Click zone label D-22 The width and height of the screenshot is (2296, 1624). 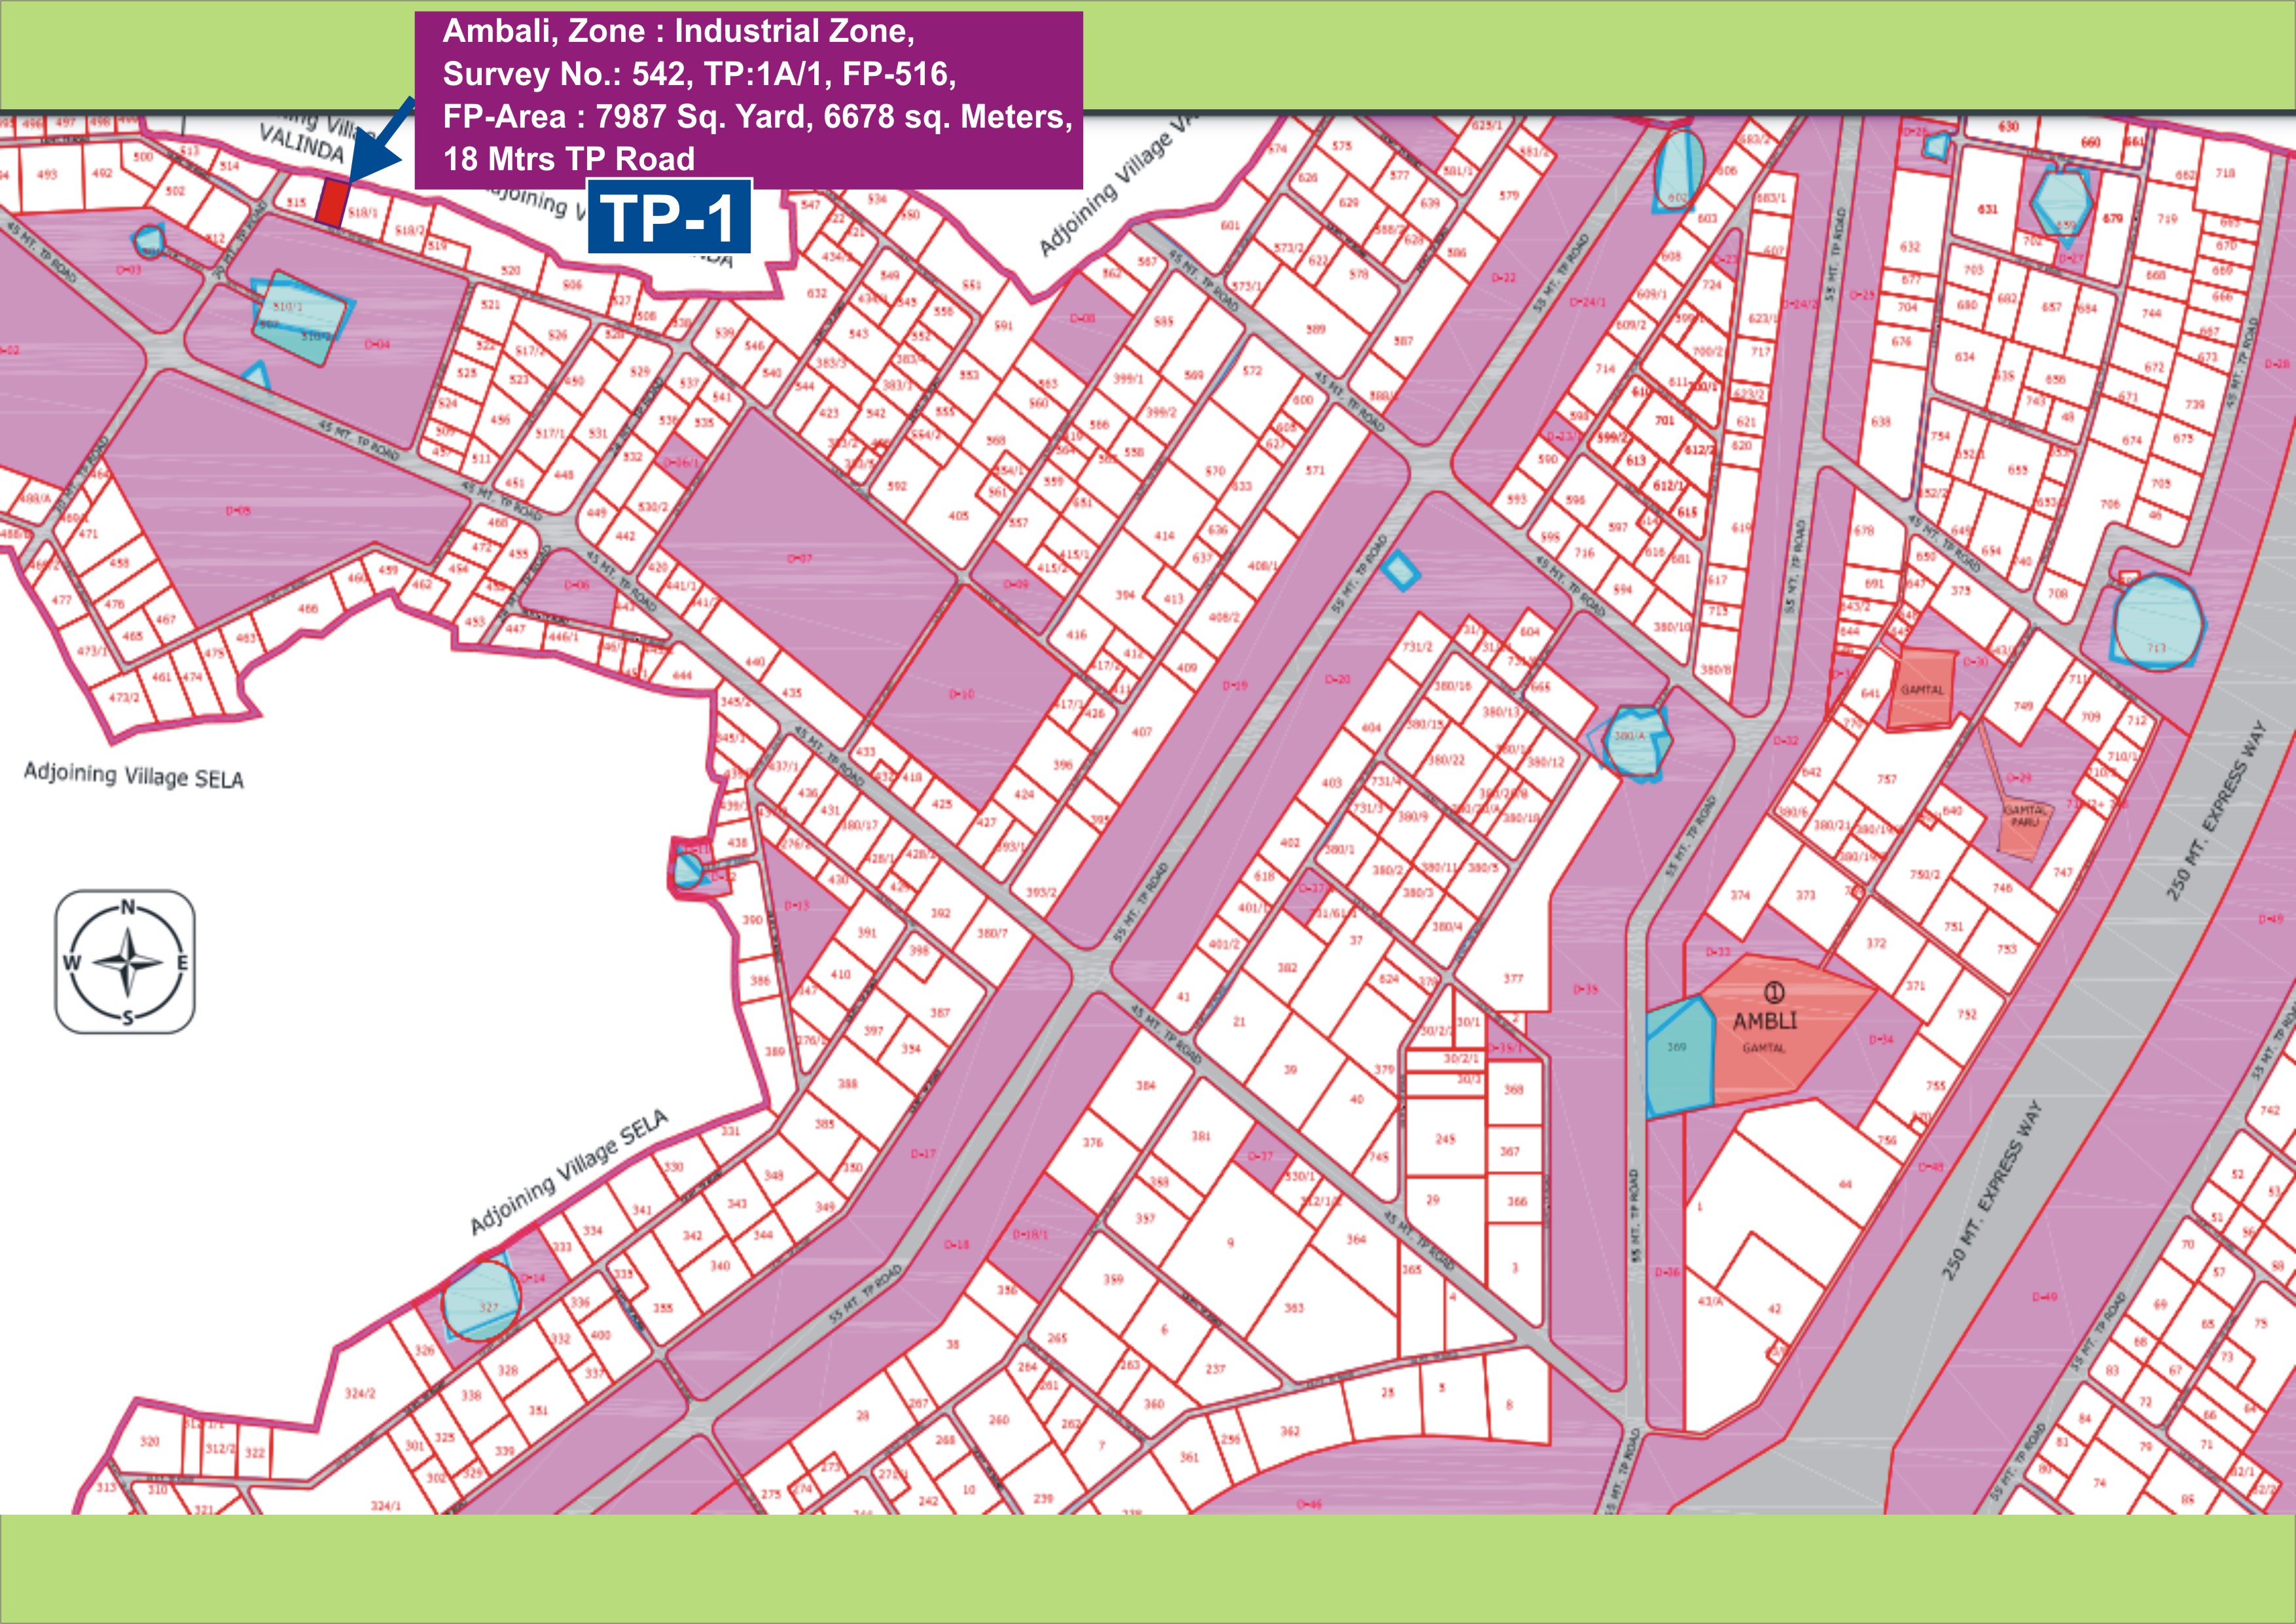coord(1503,278)
